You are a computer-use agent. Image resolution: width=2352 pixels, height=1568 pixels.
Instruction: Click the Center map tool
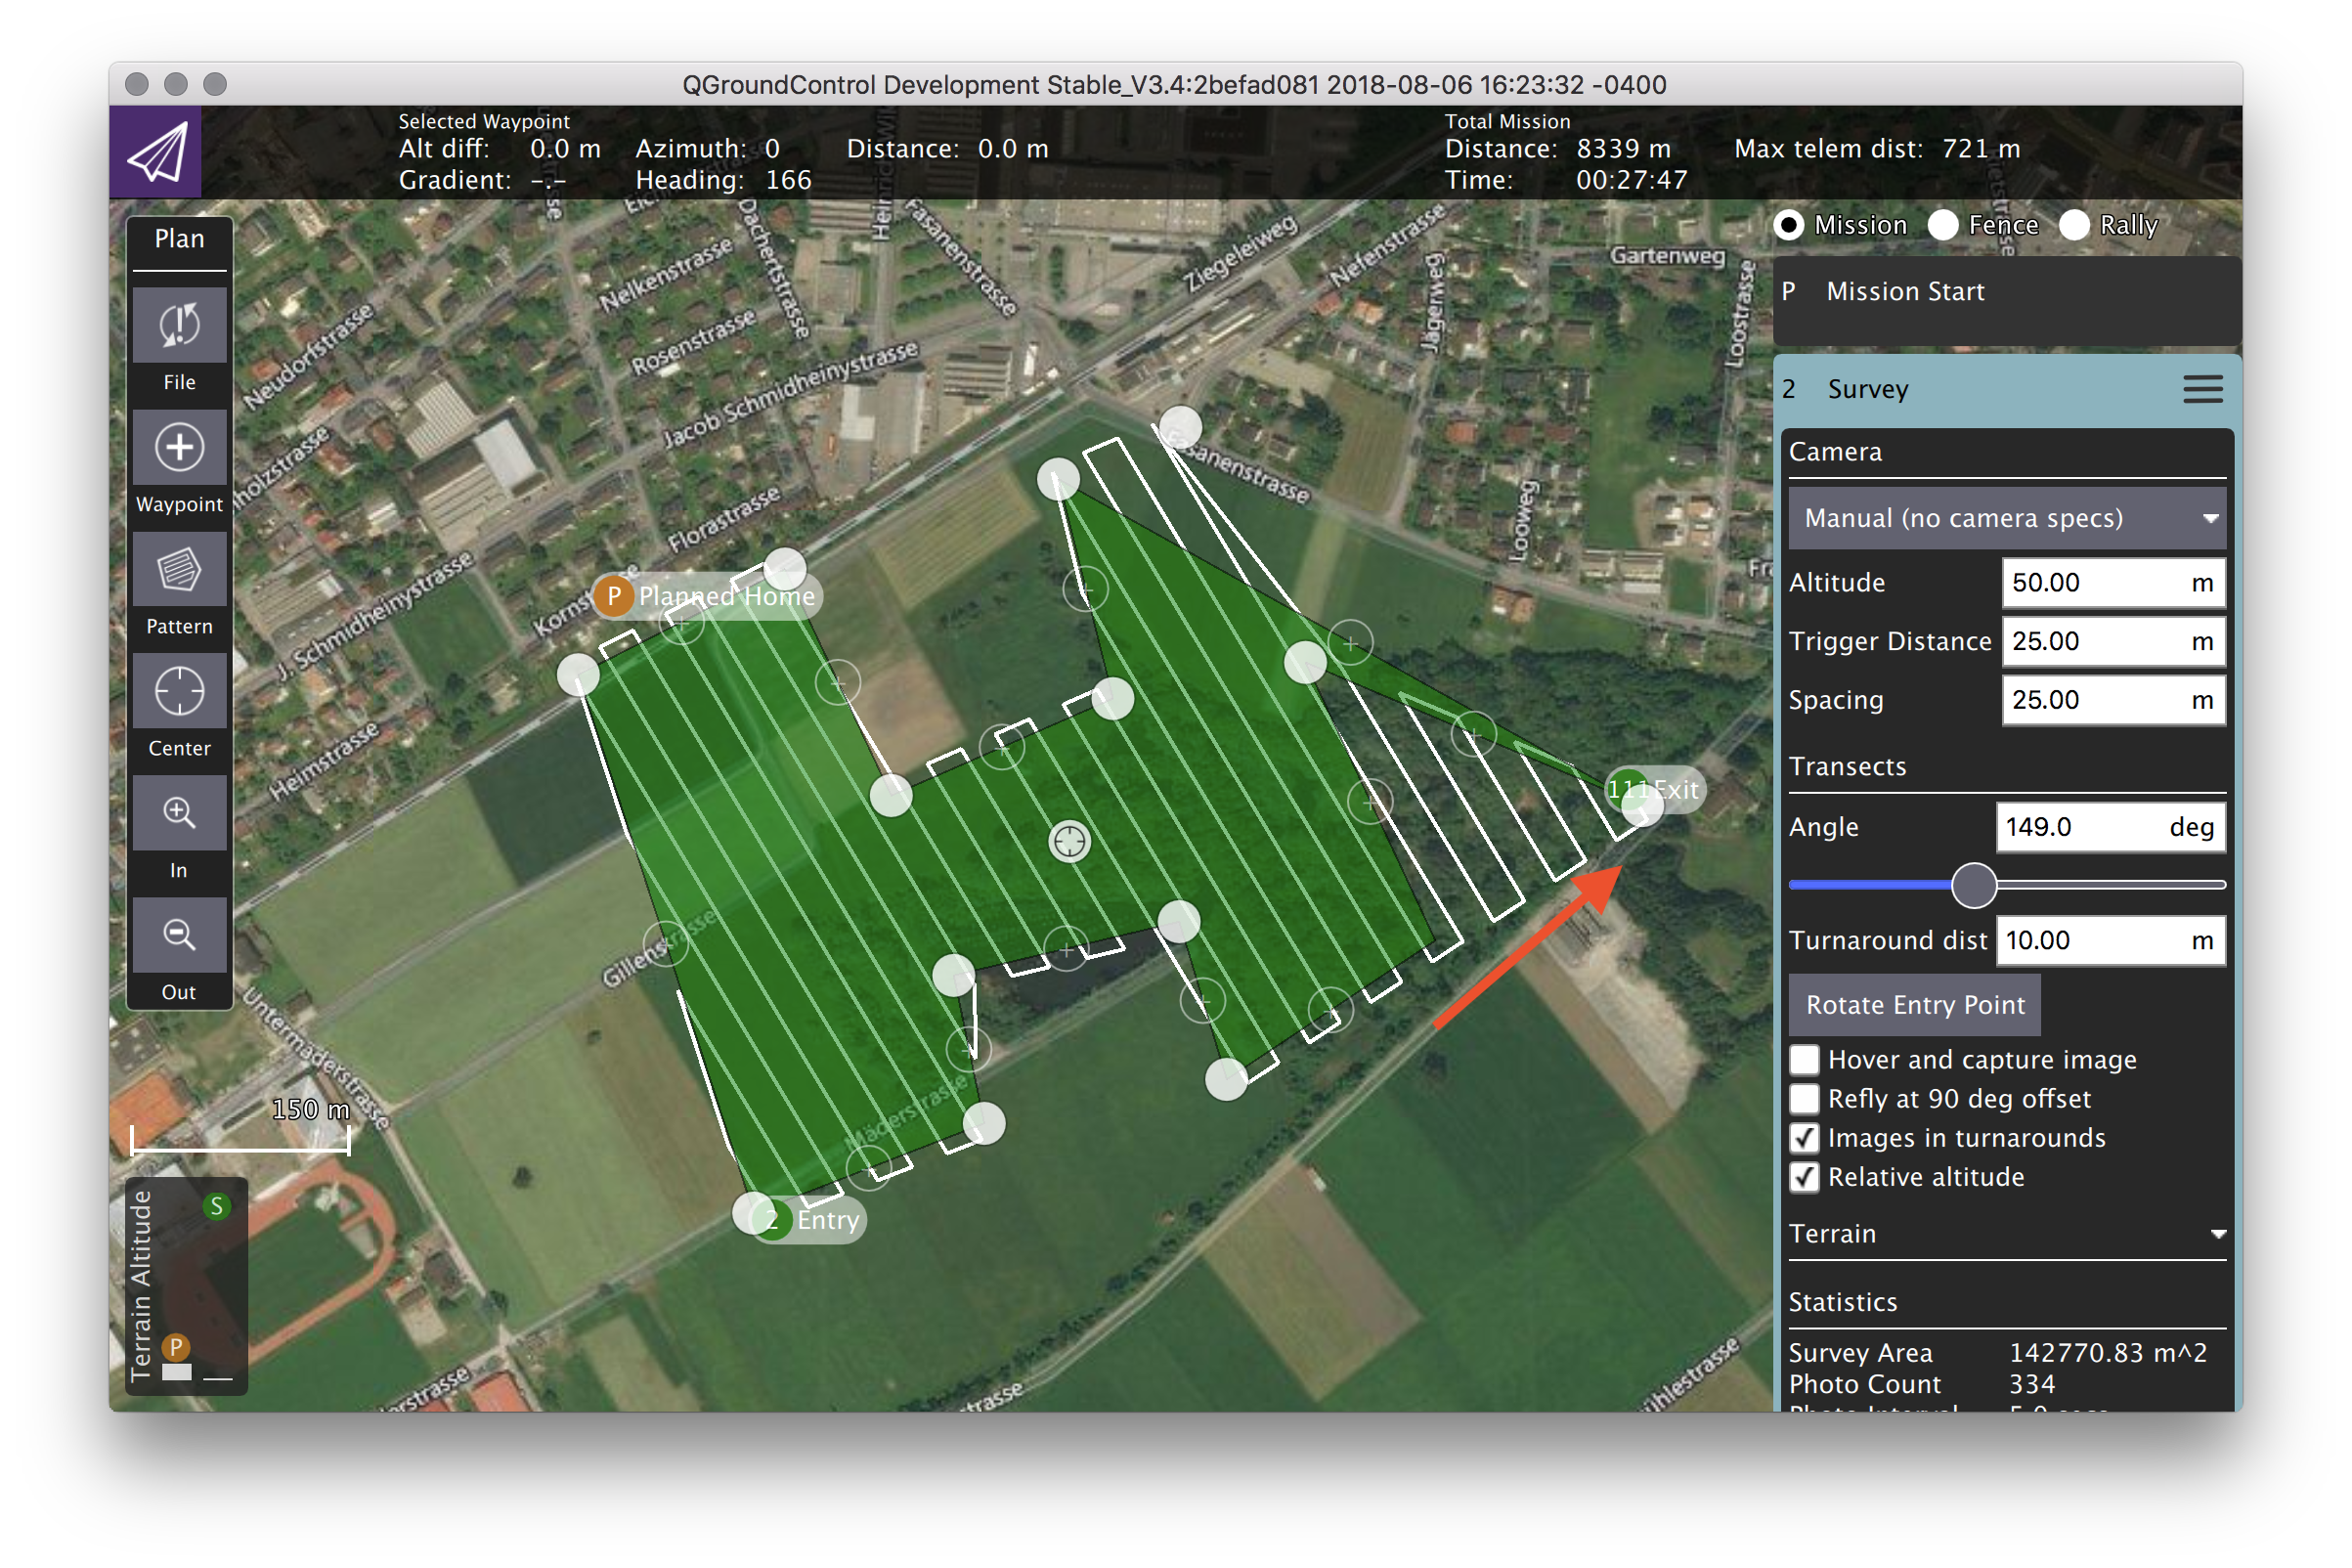click(179, 692)
